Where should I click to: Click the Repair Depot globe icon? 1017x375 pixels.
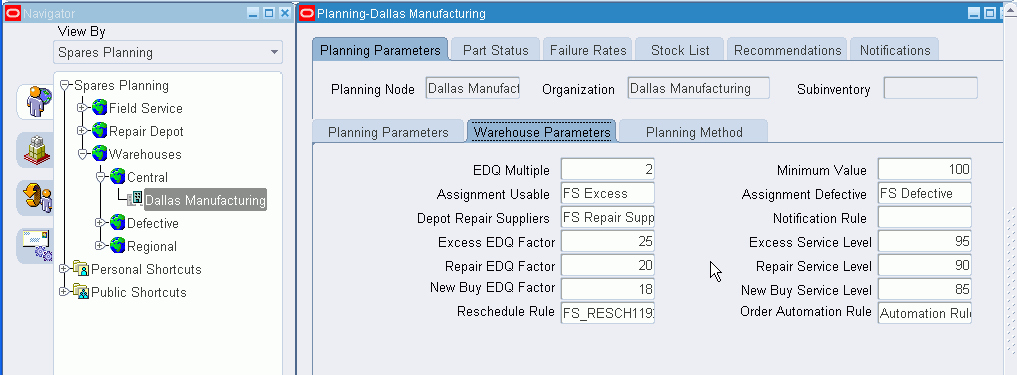(99, 131)
